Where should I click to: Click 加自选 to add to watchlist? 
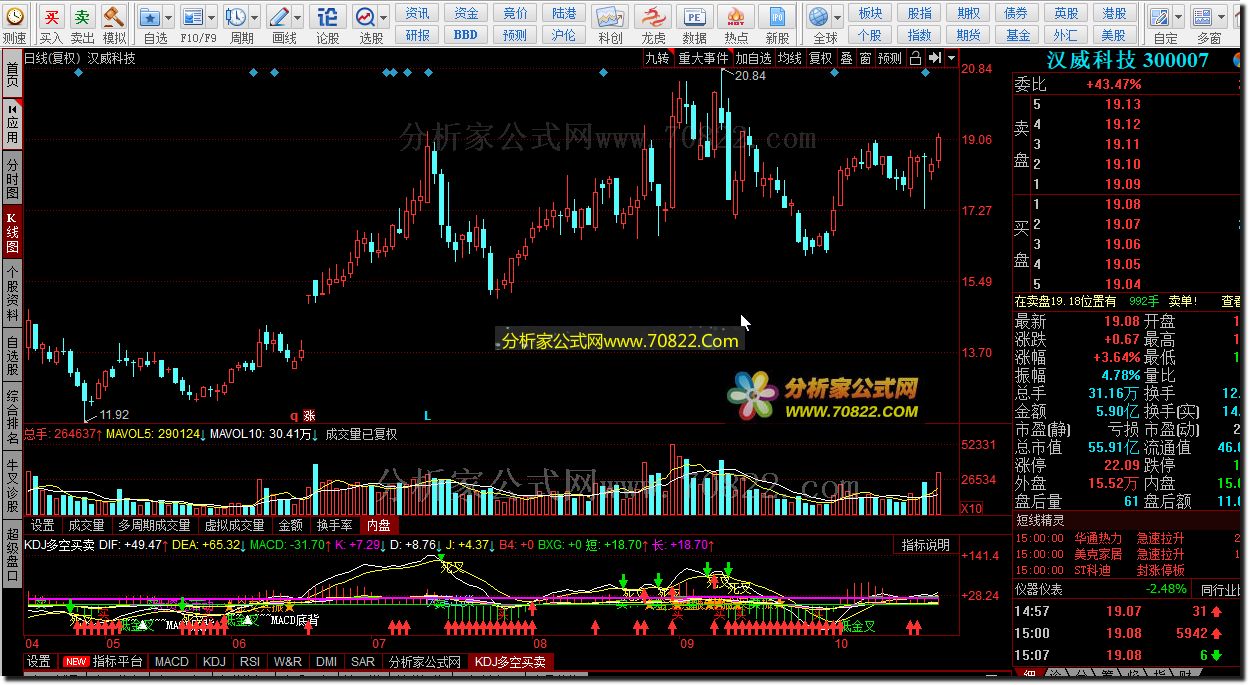[753, 59]
